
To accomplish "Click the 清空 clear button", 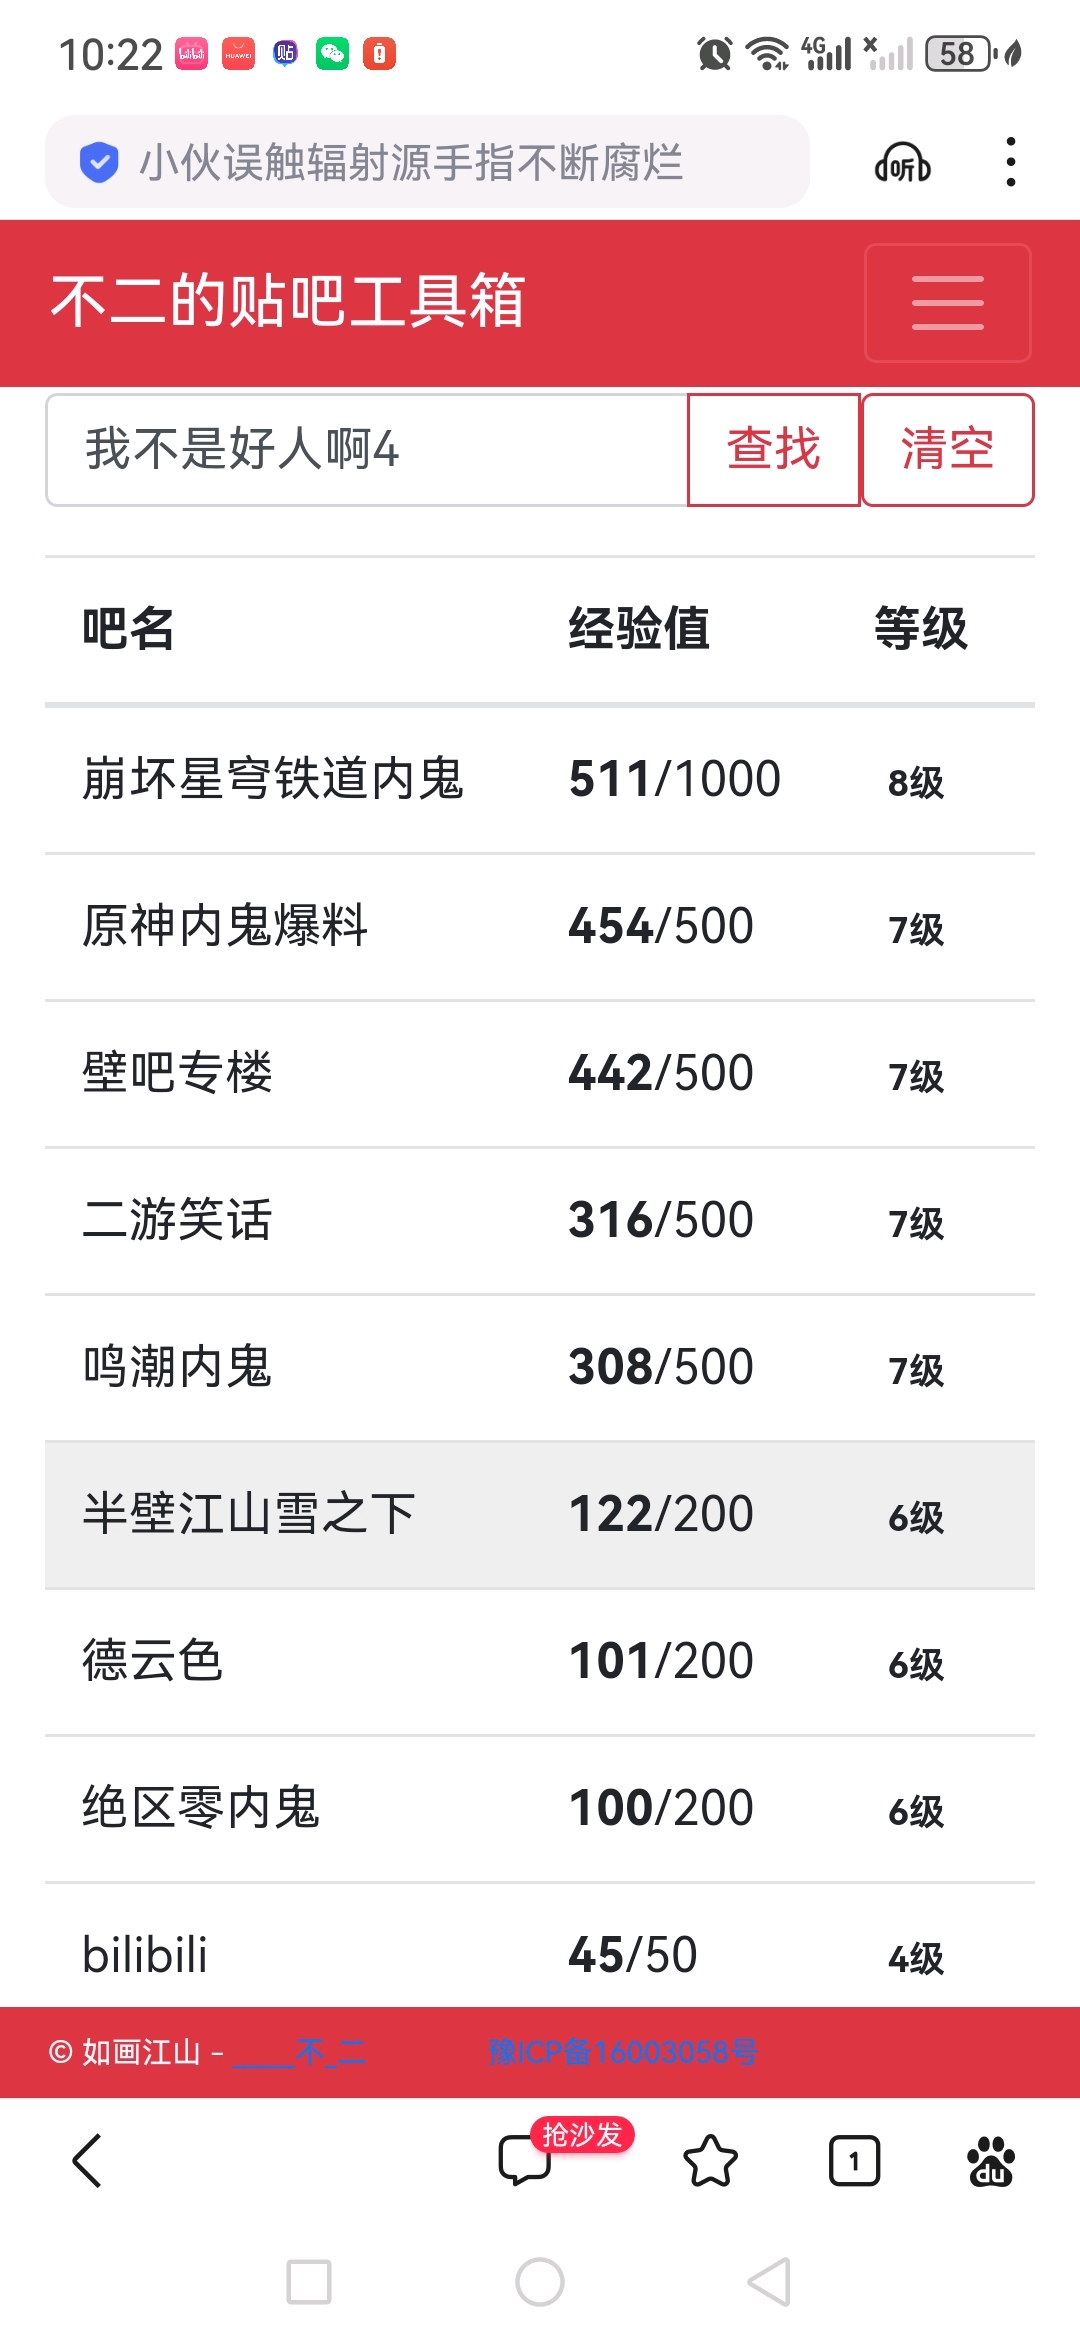I will (x=947, y=449).
